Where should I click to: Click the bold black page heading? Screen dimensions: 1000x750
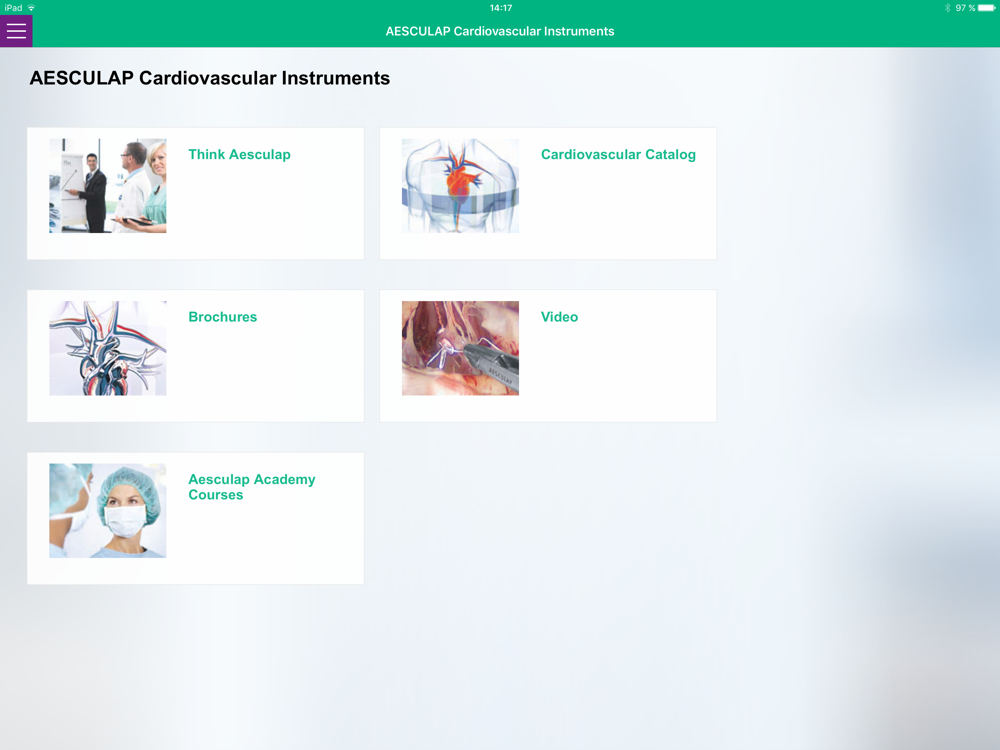click(210, 78)
